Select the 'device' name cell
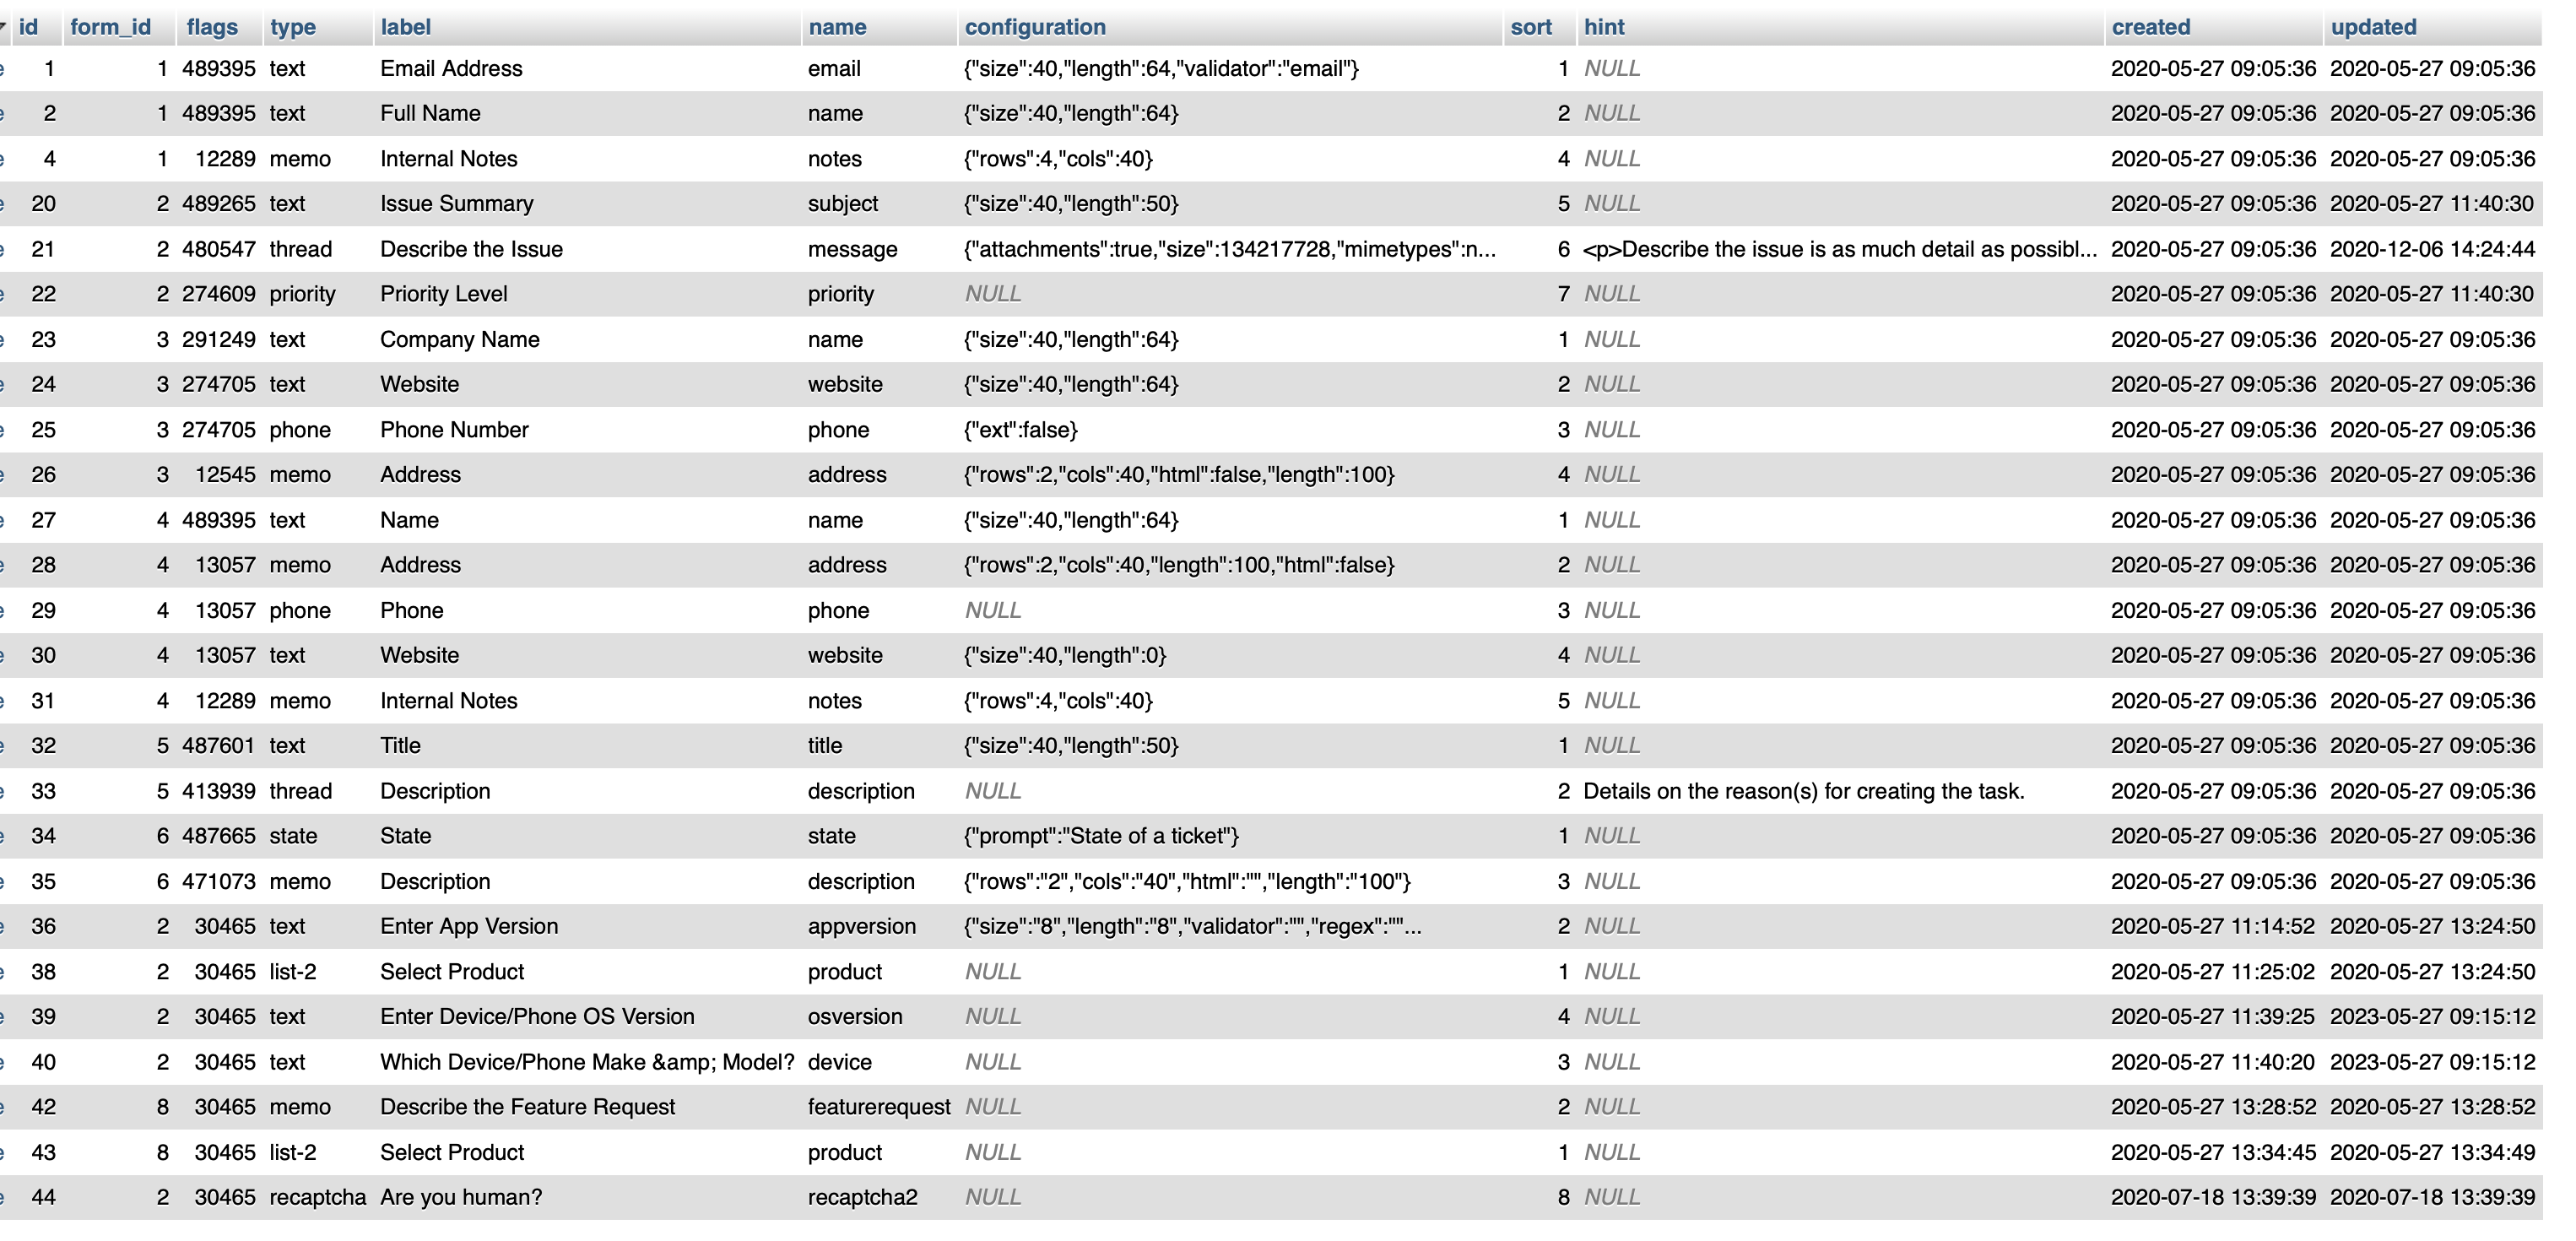 pos(840,1062)
